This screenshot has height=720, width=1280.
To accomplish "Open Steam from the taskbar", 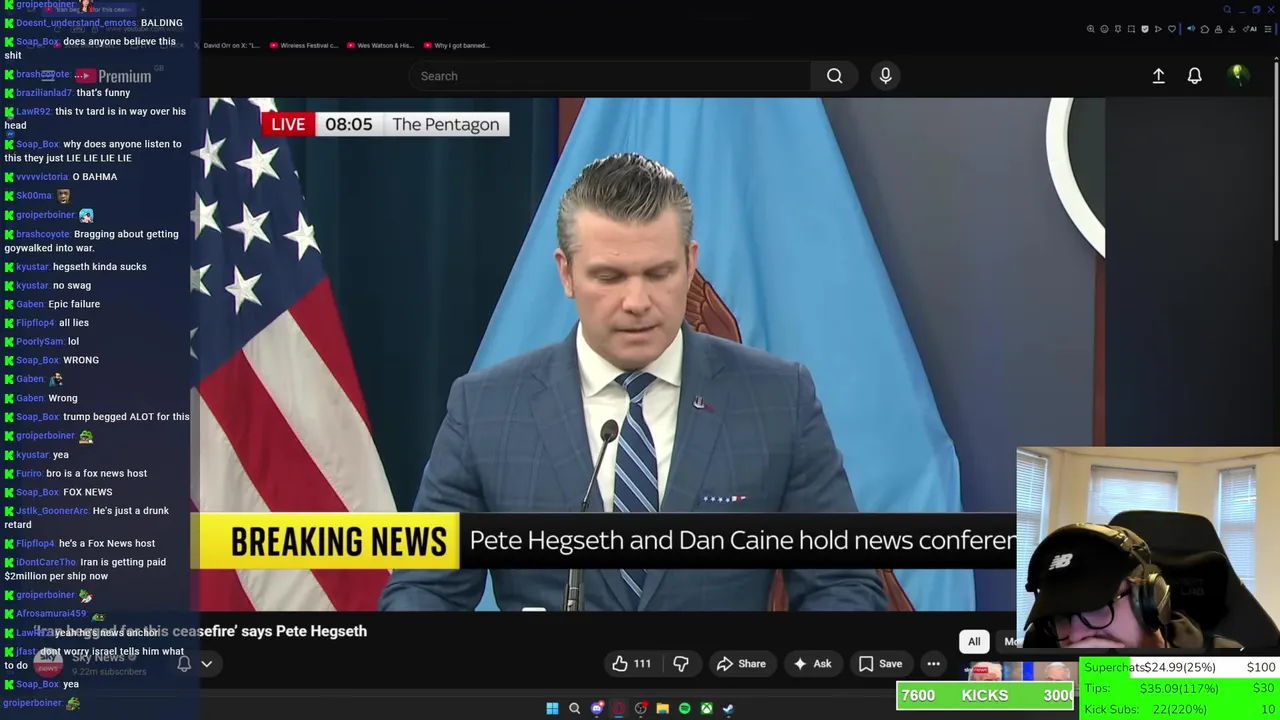I will pyautogui.click(x=728, y=709).
